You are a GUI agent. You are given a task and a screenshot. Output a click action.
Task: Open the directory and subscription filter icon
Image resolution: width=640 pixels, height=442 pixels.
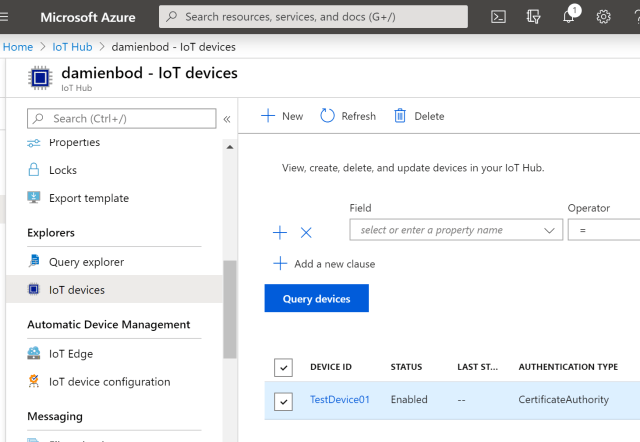(534, 17)
